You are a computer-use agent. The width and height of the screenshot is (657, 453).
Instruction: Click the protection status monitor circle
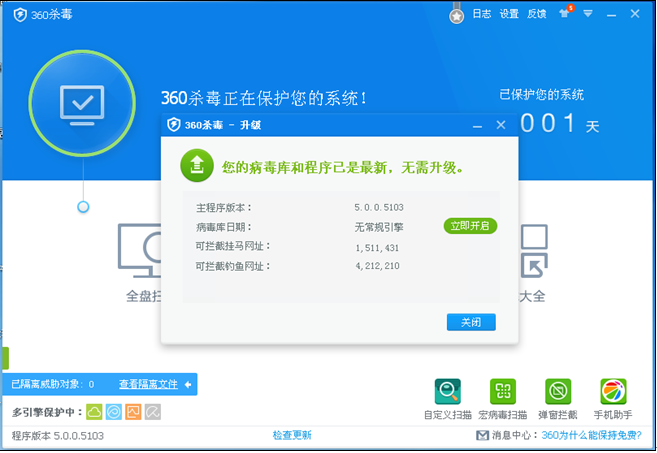coord(82,104)
